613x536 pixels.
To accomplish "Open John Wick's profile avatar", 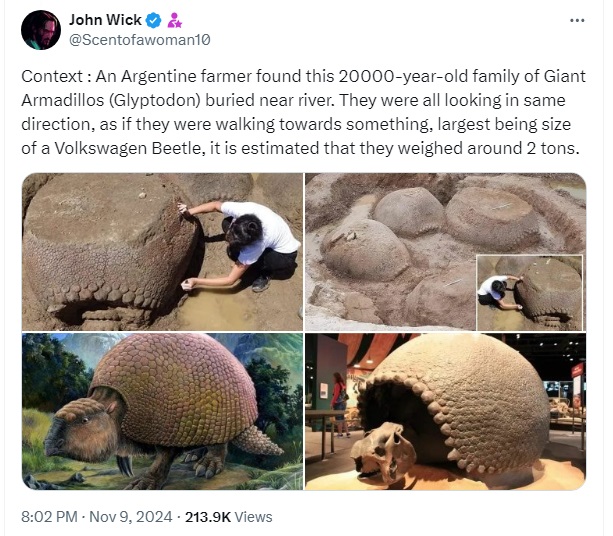I will point(41,30).
